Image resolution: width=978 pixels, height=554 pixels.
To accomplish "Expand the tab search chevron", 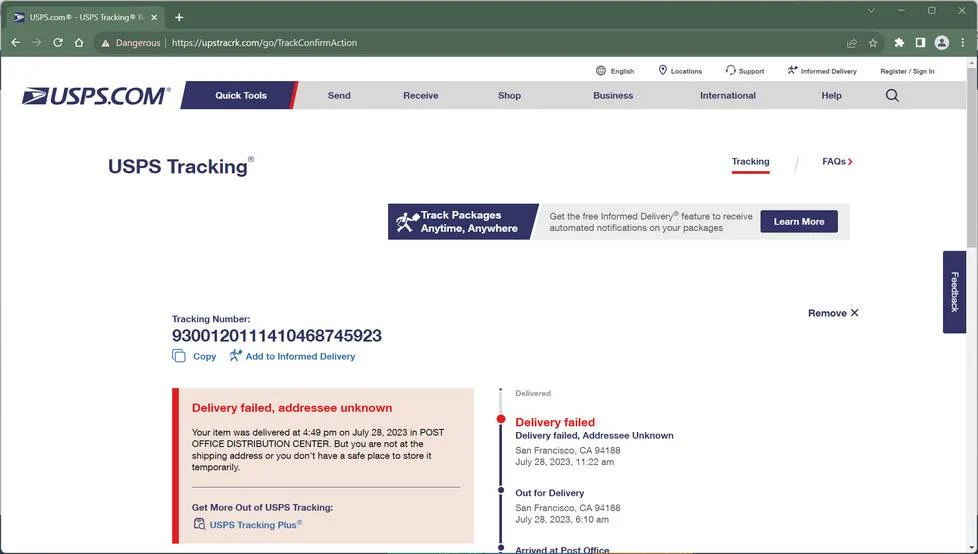I will 871,11.
